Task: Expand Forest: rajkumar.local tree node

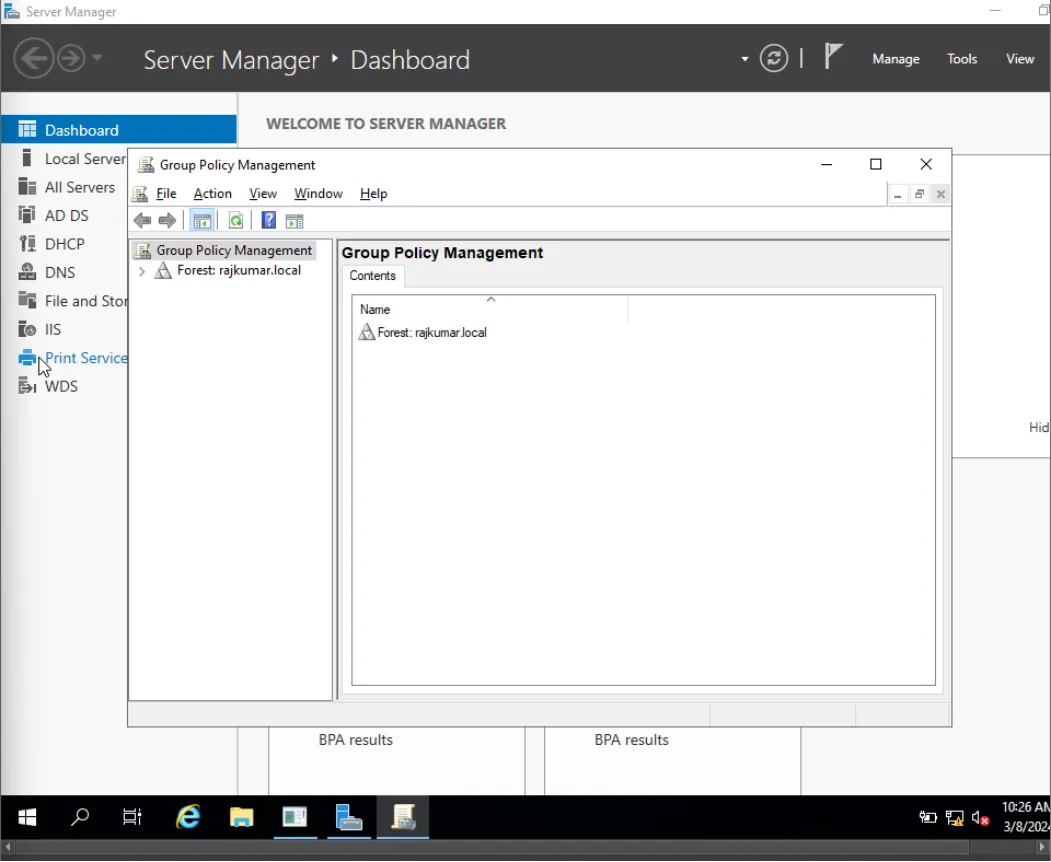Action: [141, 271]
